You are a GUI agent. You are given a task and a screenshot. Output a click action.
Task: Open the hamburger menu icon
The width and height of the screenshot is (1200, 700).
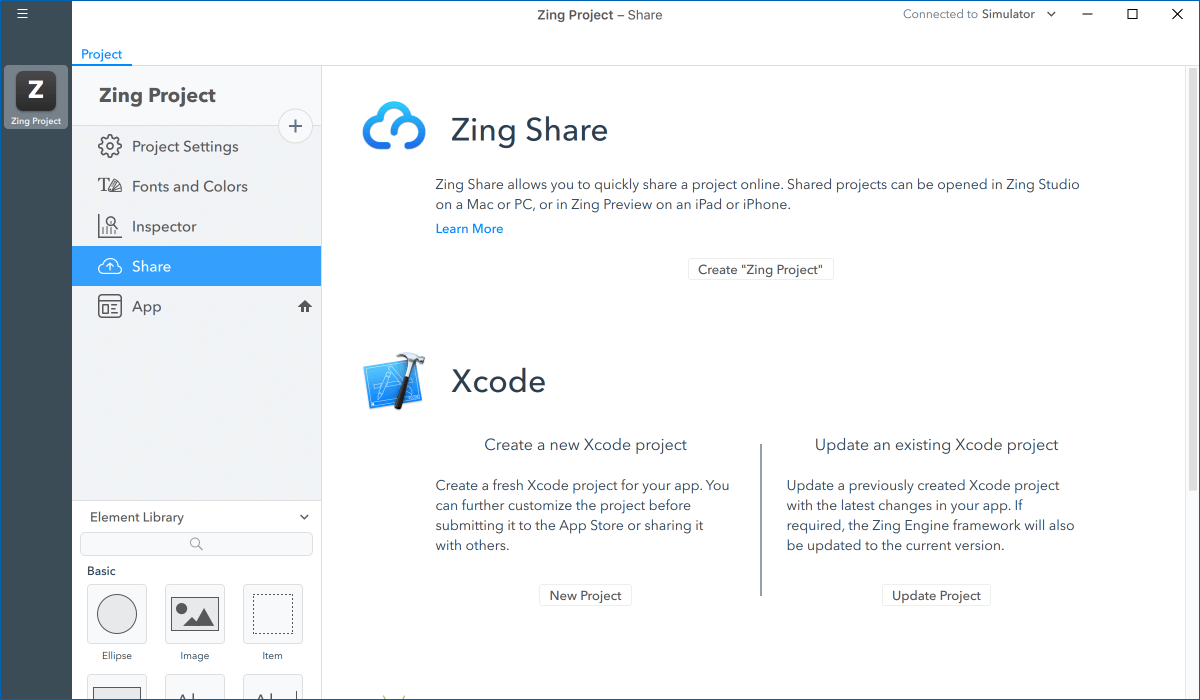pos(22,14)
